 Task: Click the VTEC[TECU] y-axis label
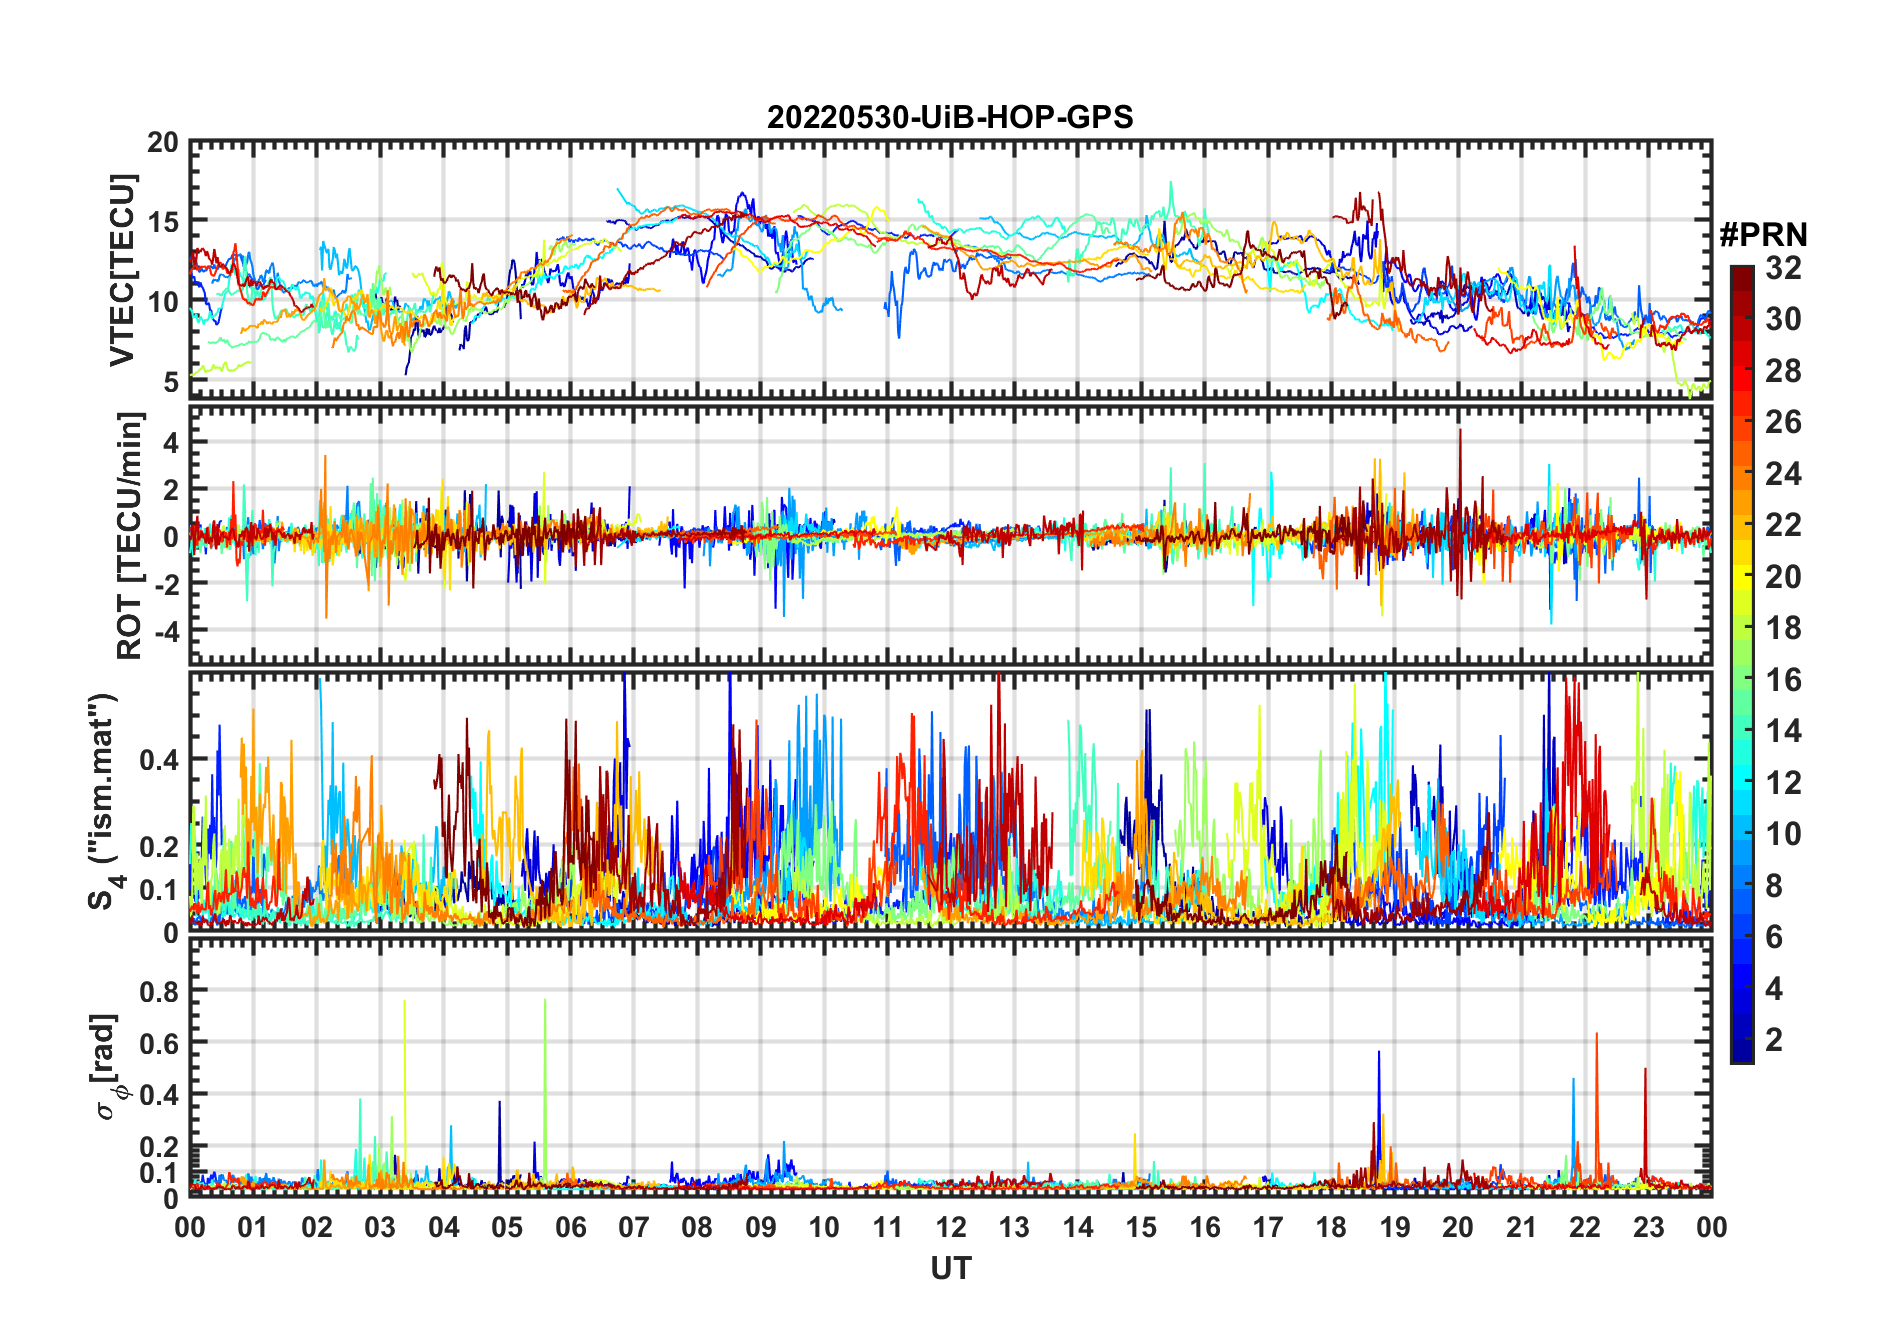coord(122,270)
